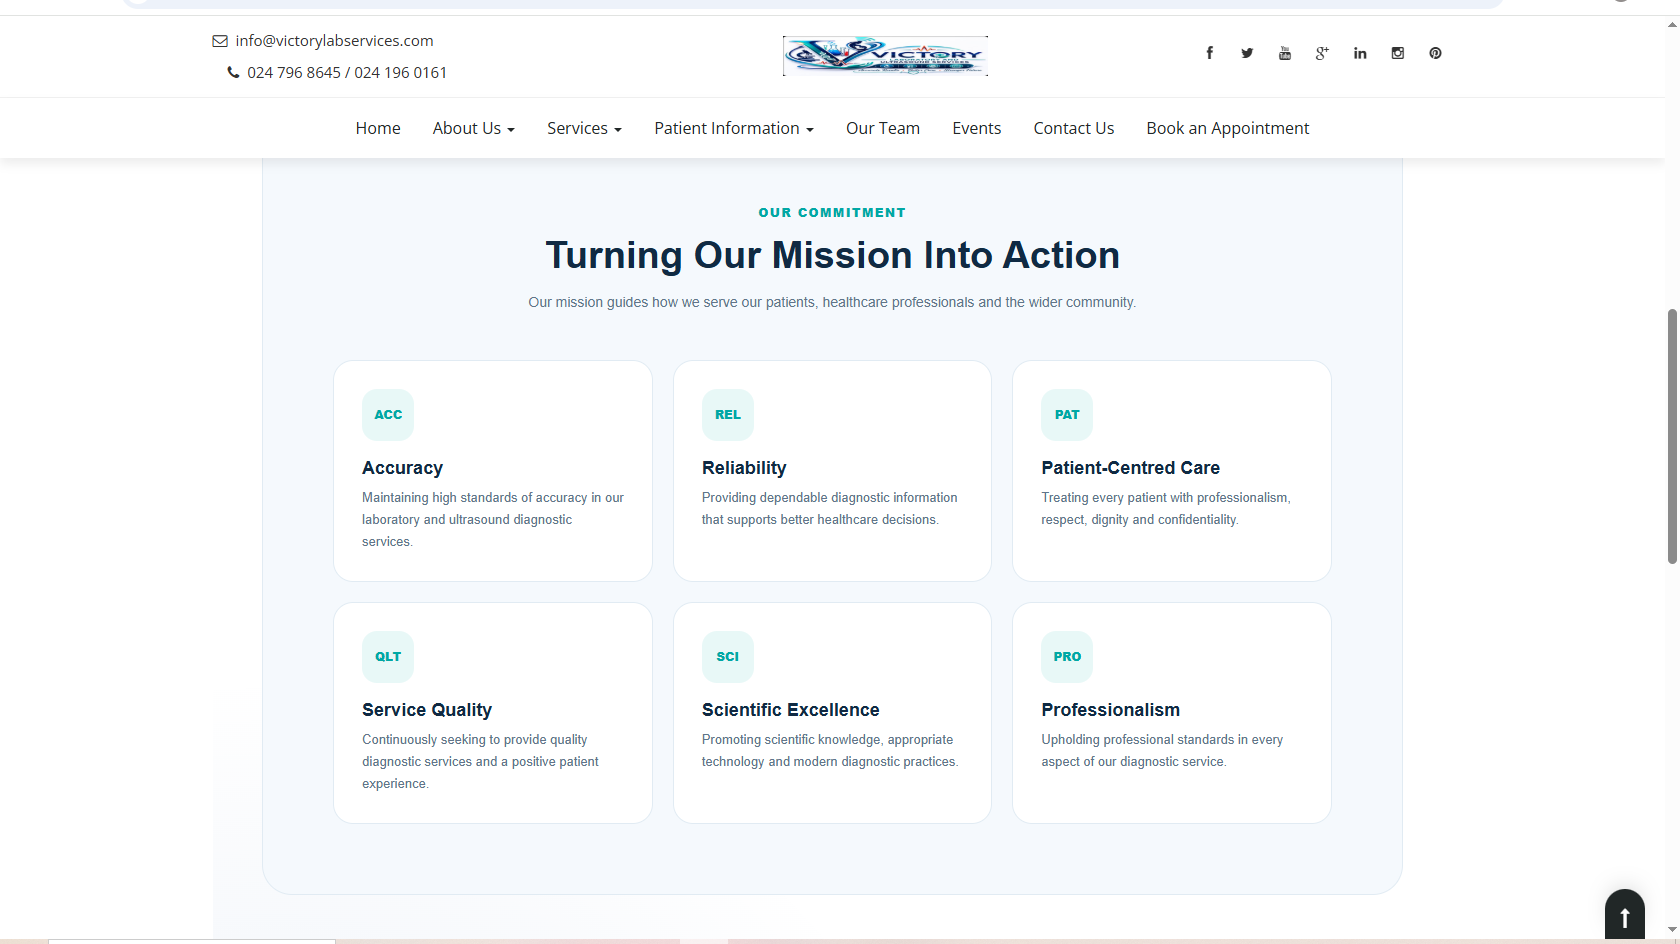Image resolution: width=1680 pixels, height=944 pixels.
Task: Open the YouTube social icon
Action: [x=1285, y=53]
